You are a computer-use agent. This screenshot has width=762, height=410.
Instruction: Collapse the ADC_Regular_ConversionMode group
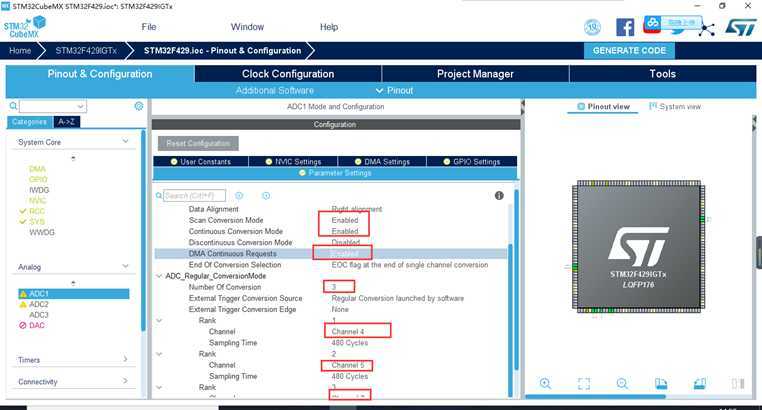[159, 276]
